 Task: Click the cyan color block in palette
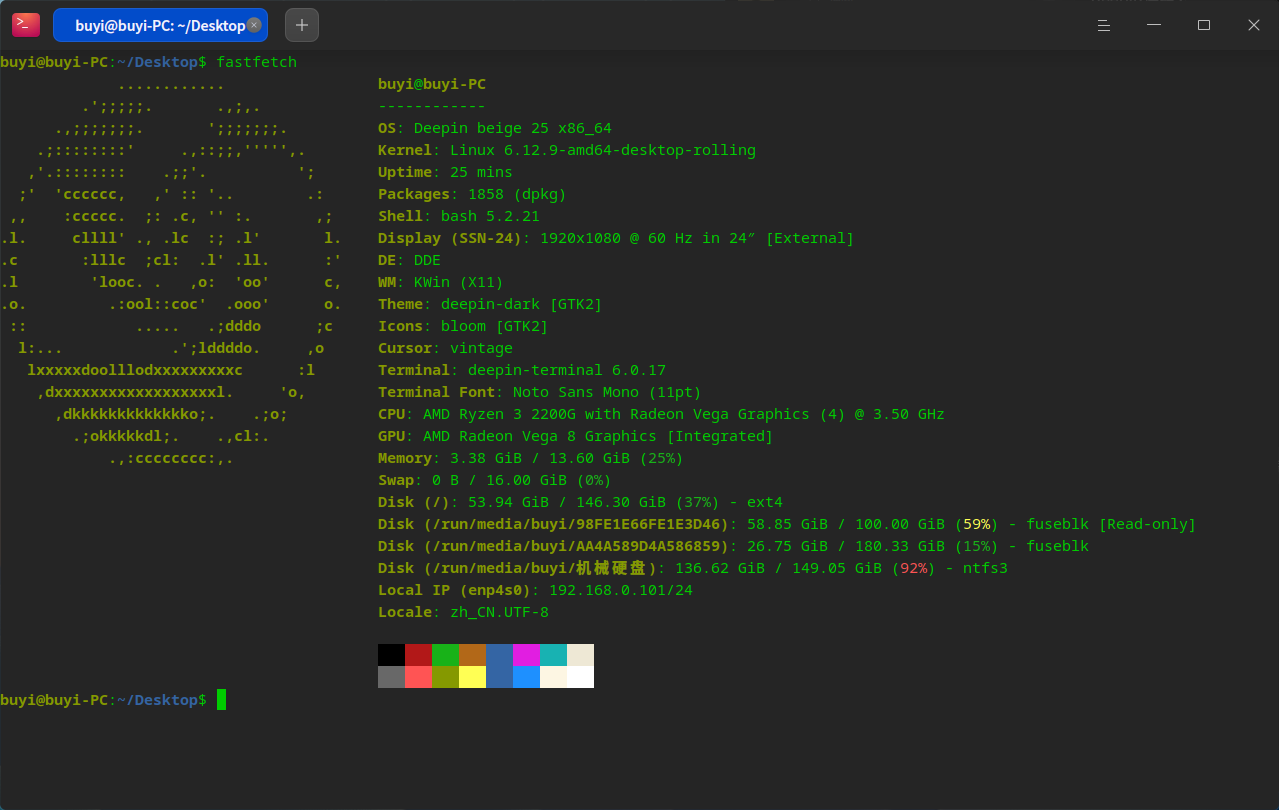[553, 655]
